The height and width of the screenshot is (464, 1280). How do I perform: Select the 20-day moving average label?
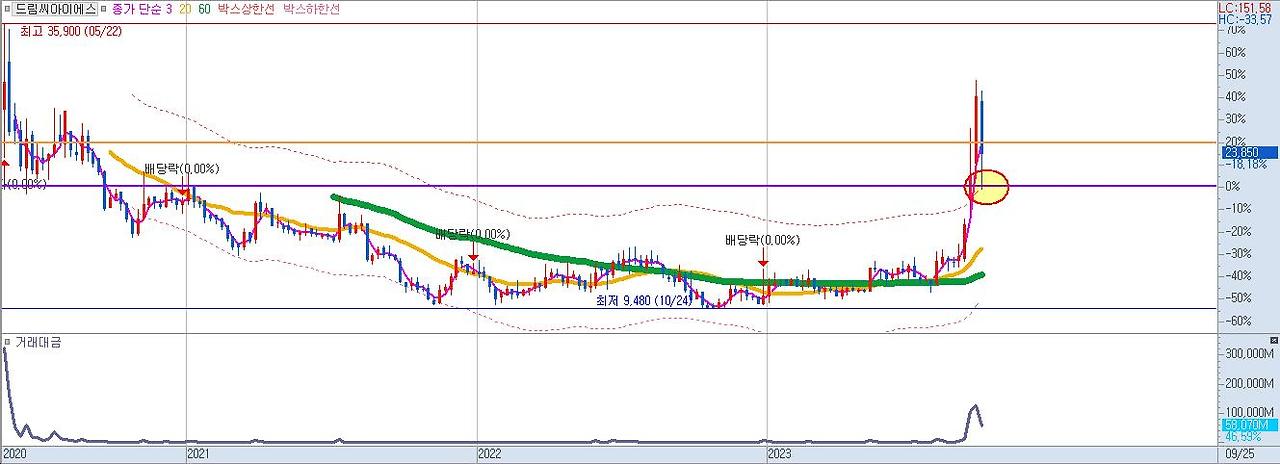(x=188, y=7)
